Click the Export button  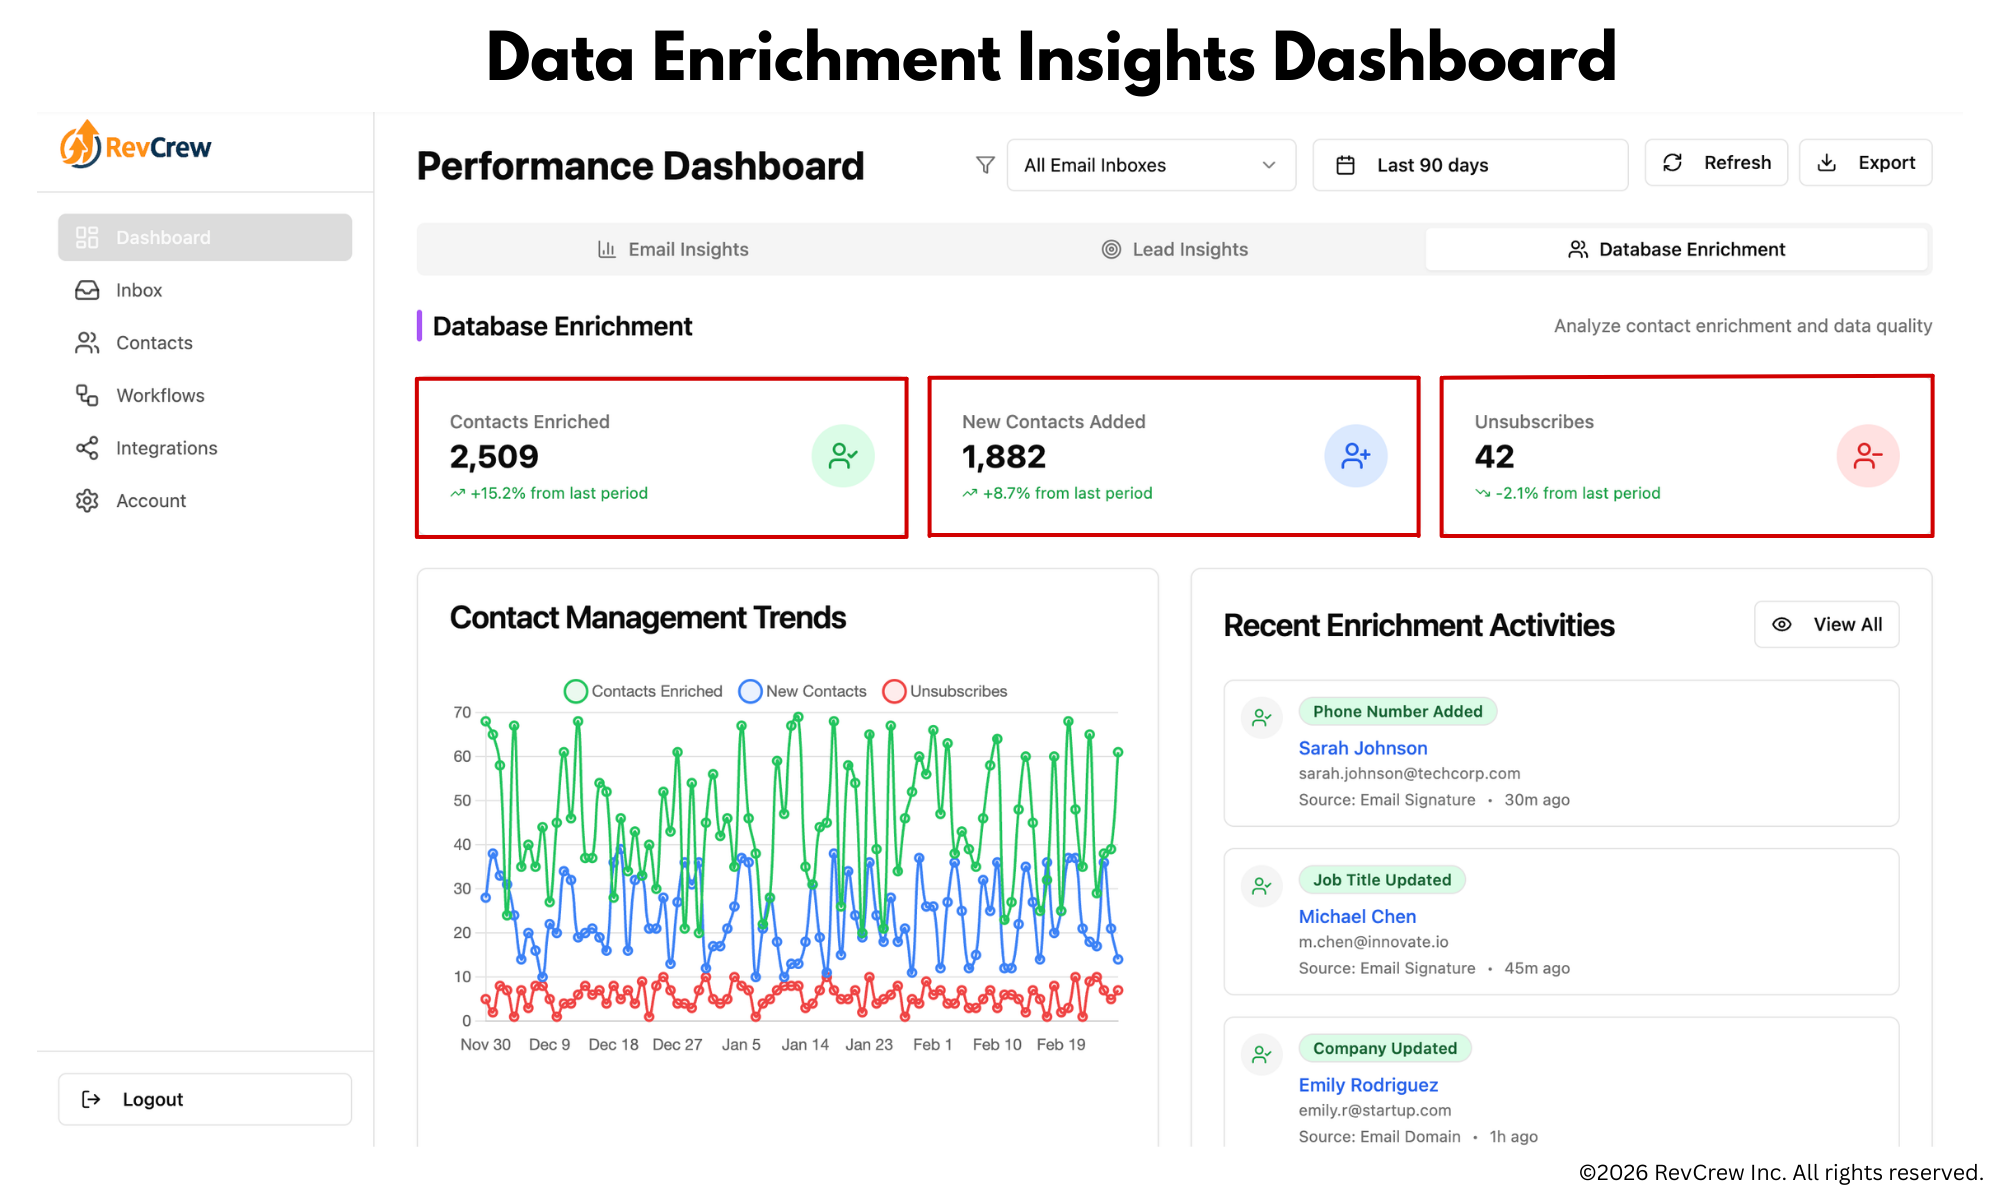coord(1865,163)
